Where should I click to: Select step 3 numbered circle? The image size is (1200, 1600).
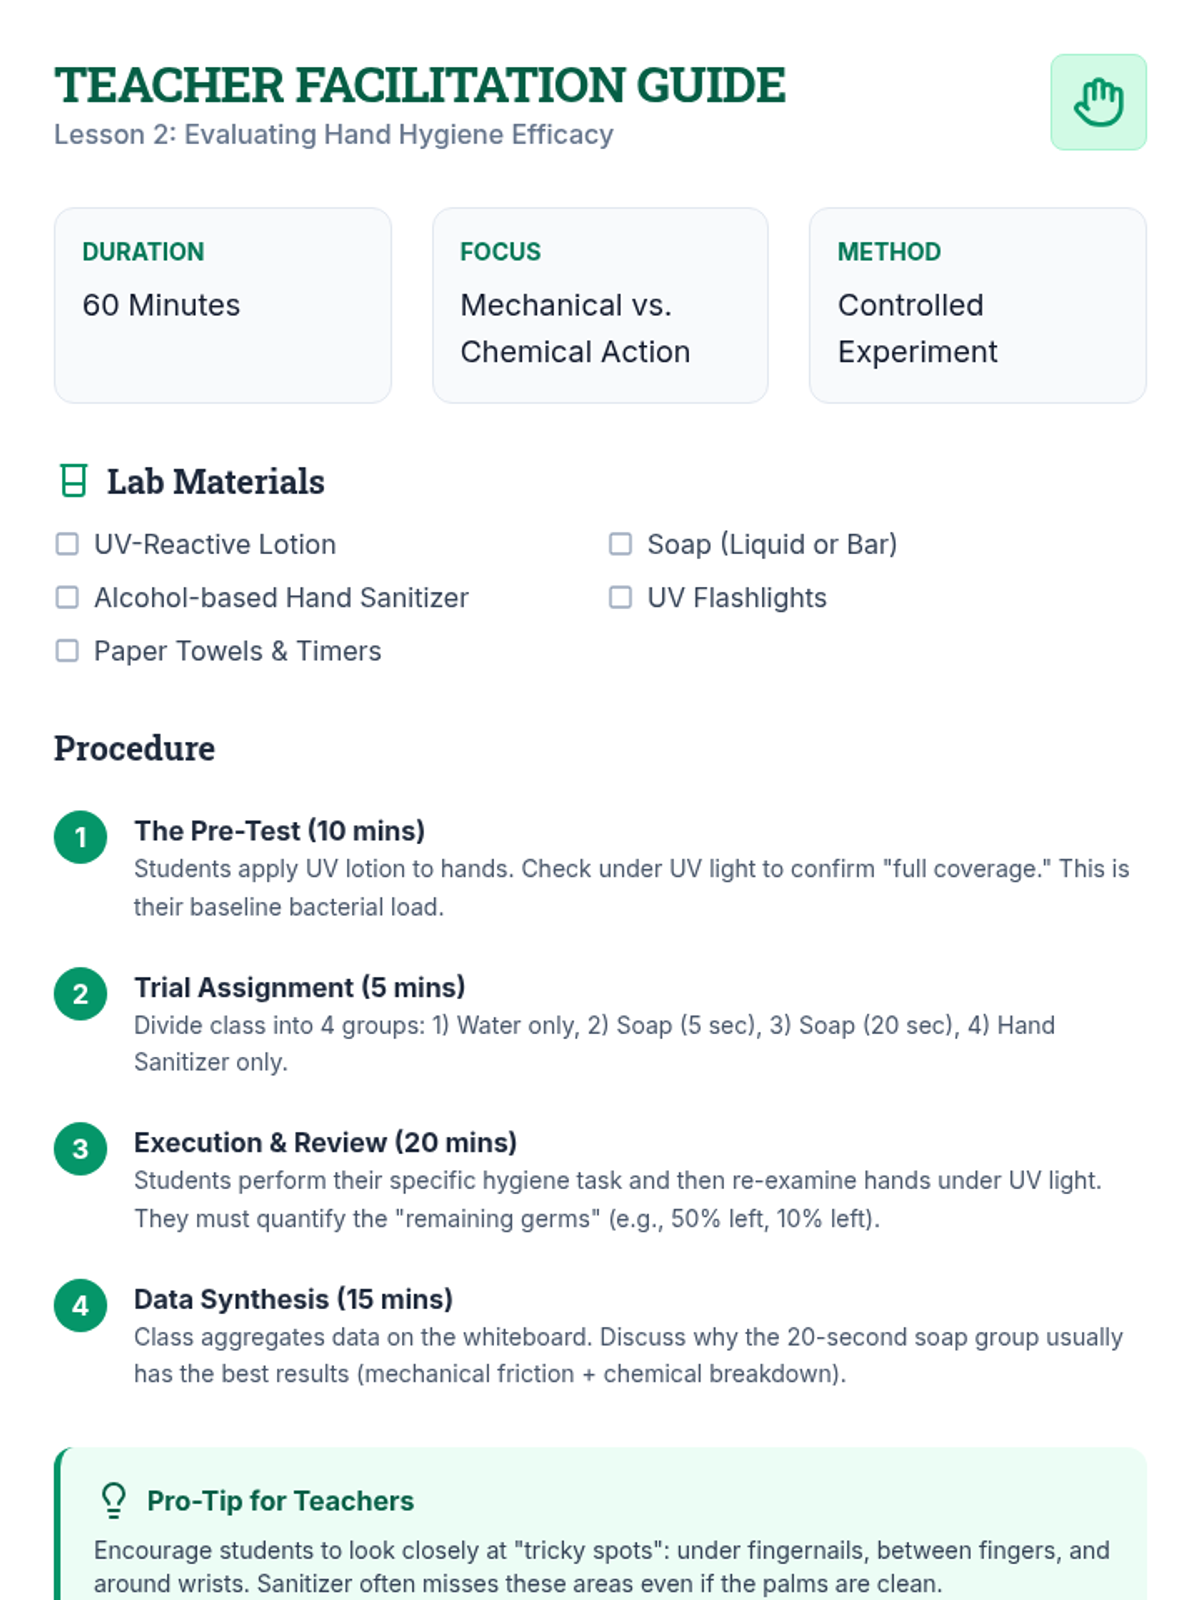81,1149
